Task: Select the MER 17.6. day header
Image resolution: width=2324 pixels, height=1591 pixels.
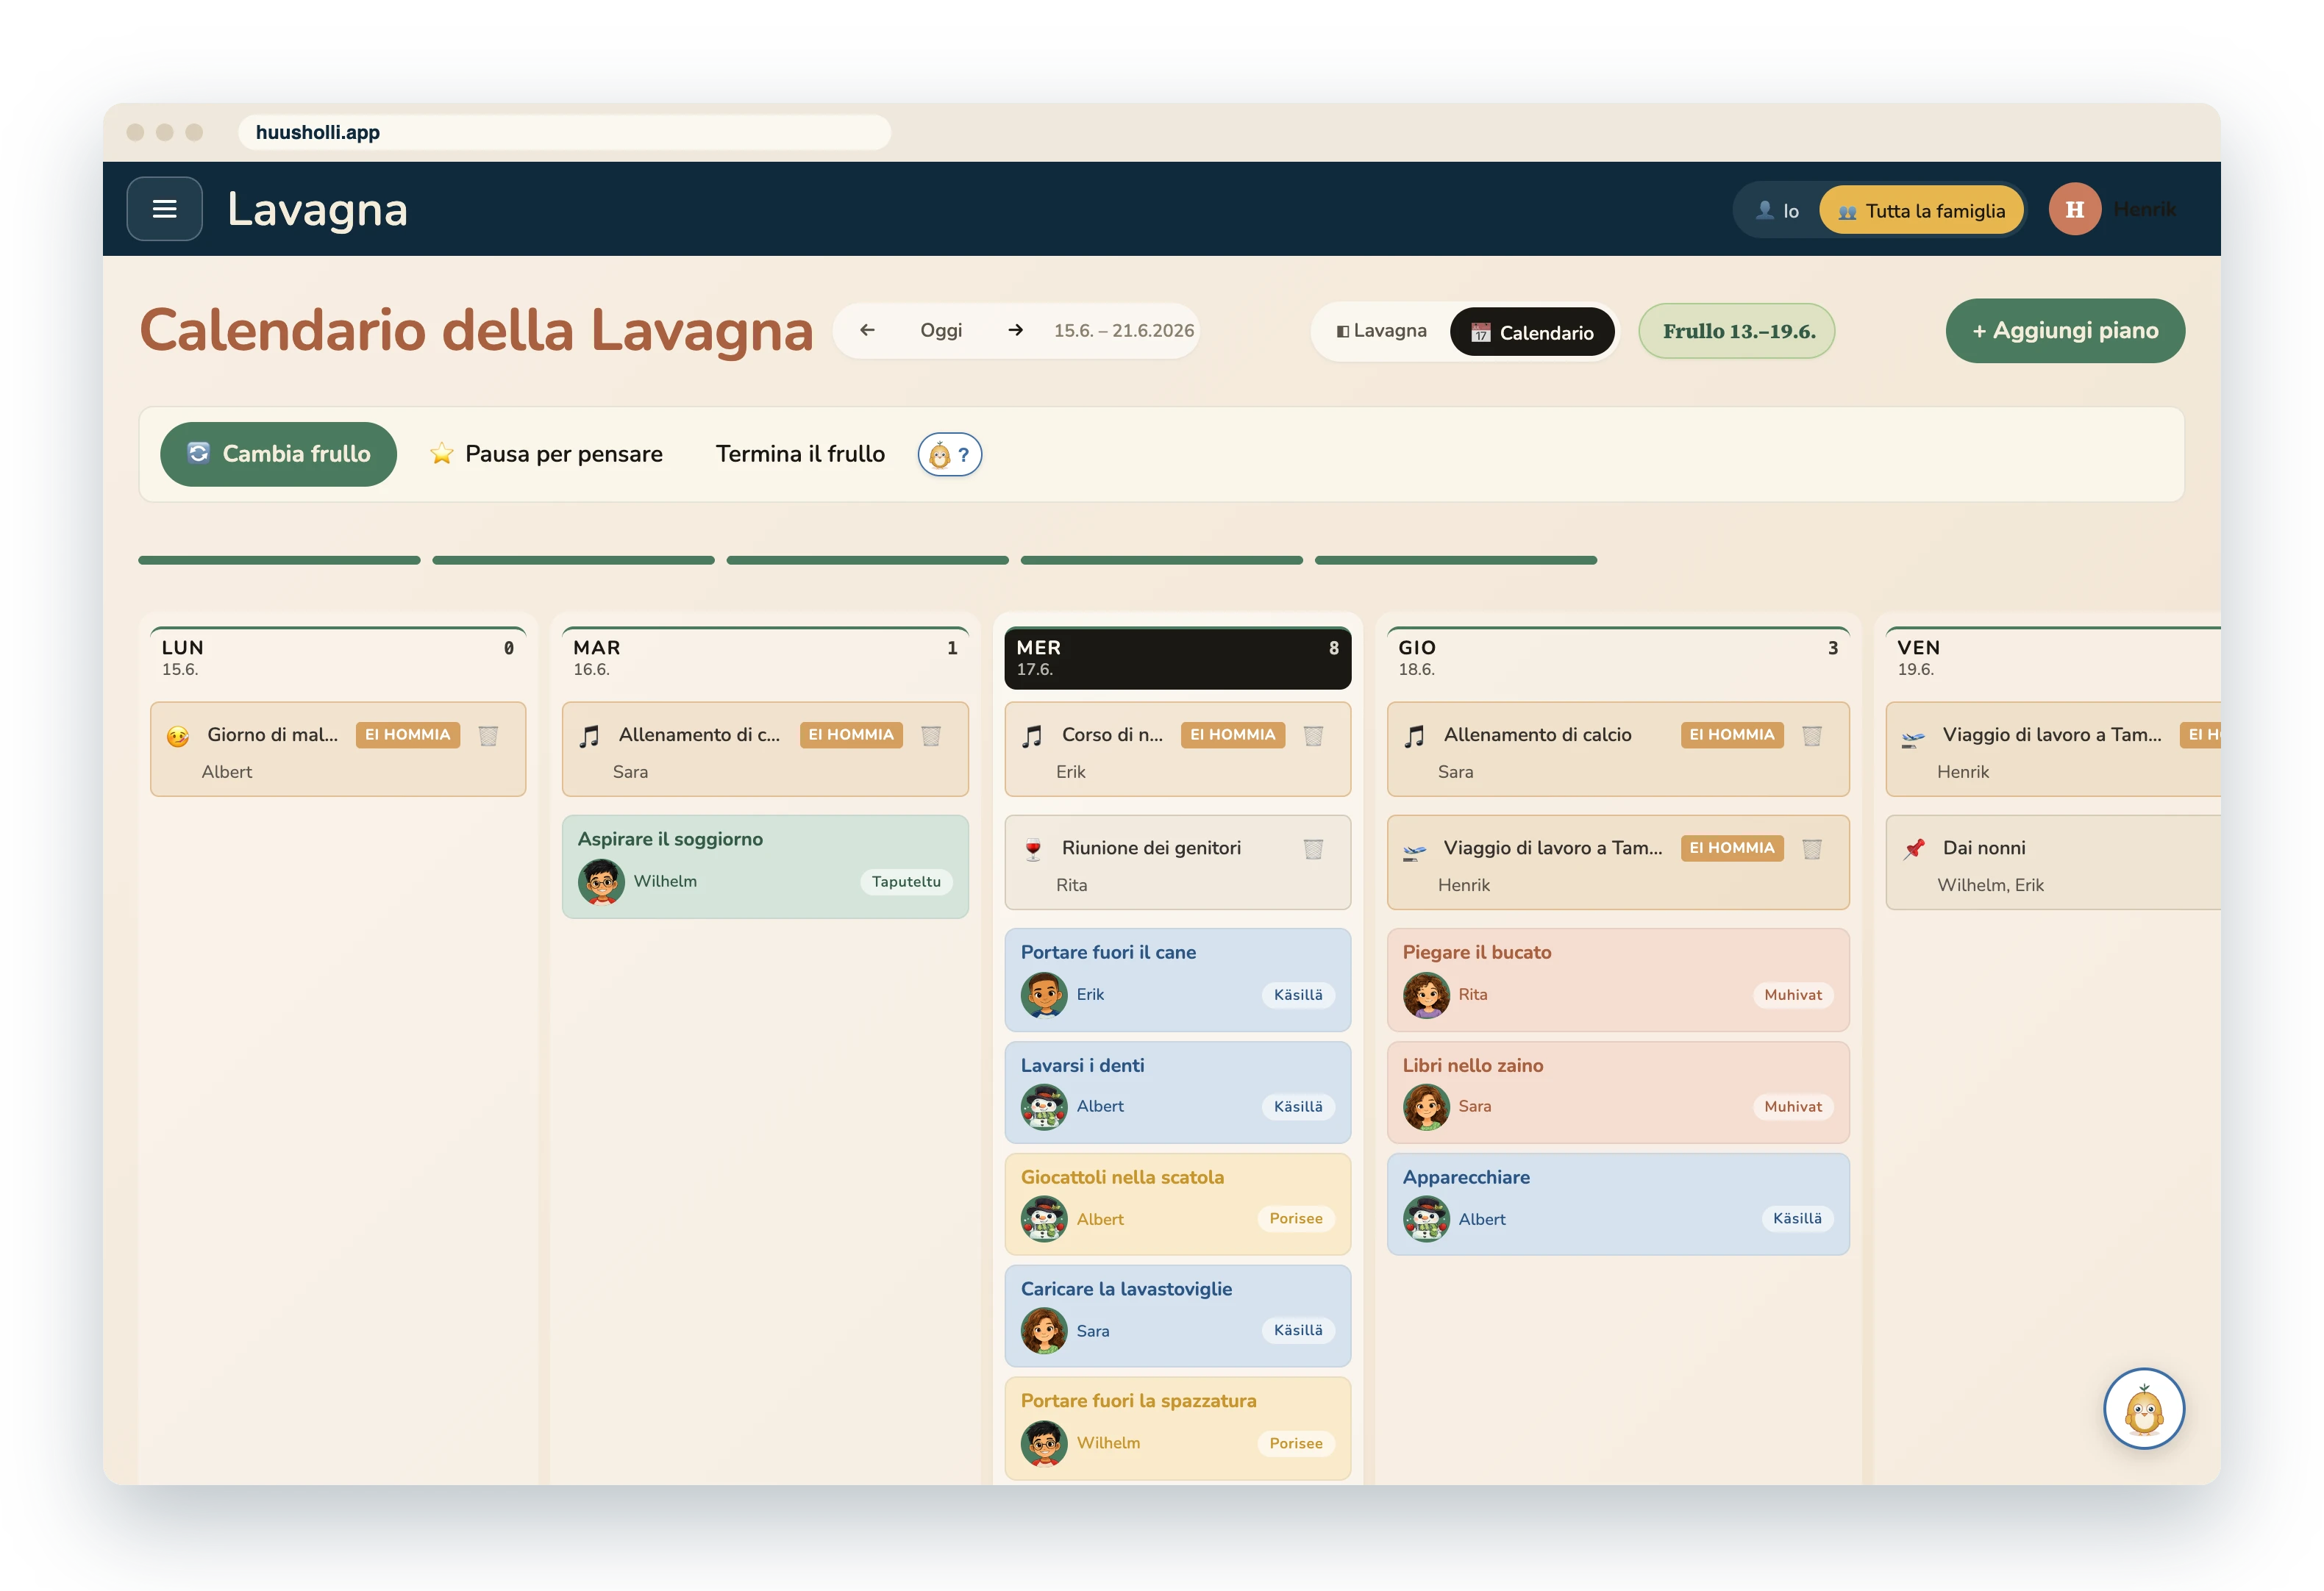Action: click(1177, 658)
